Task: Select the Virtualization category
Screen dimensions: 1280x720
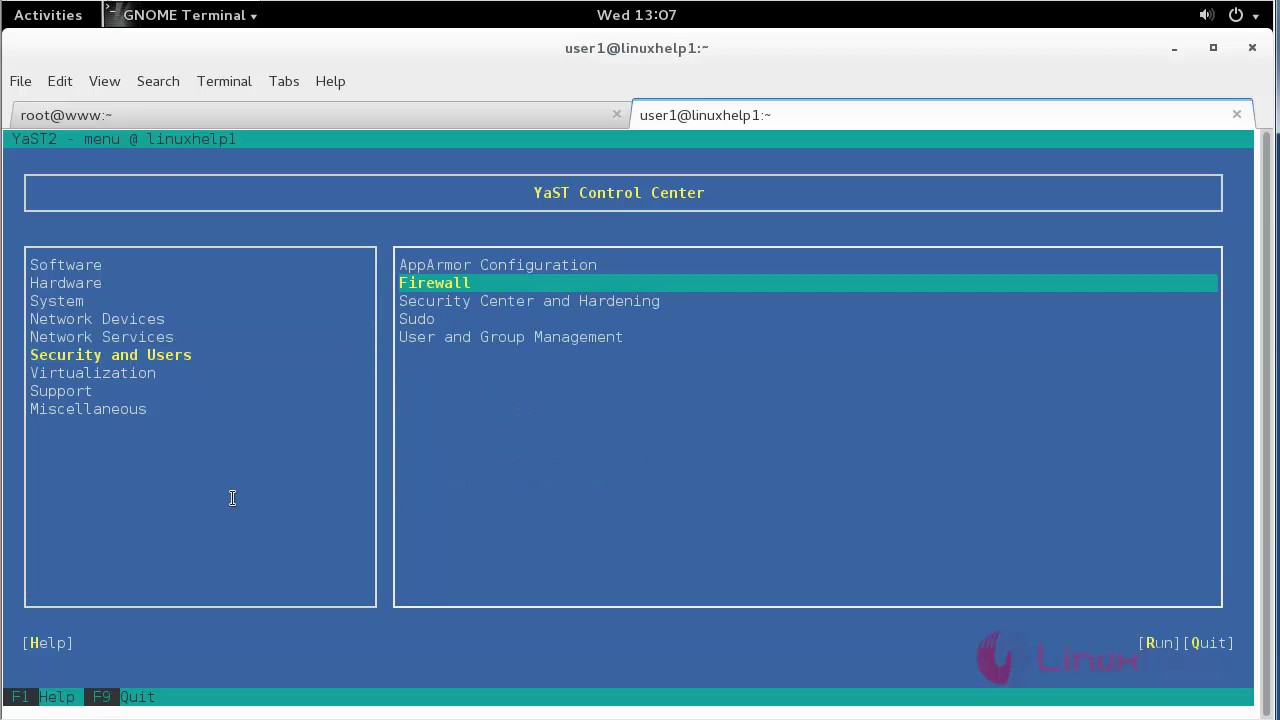Action: (x=93, y=373)
